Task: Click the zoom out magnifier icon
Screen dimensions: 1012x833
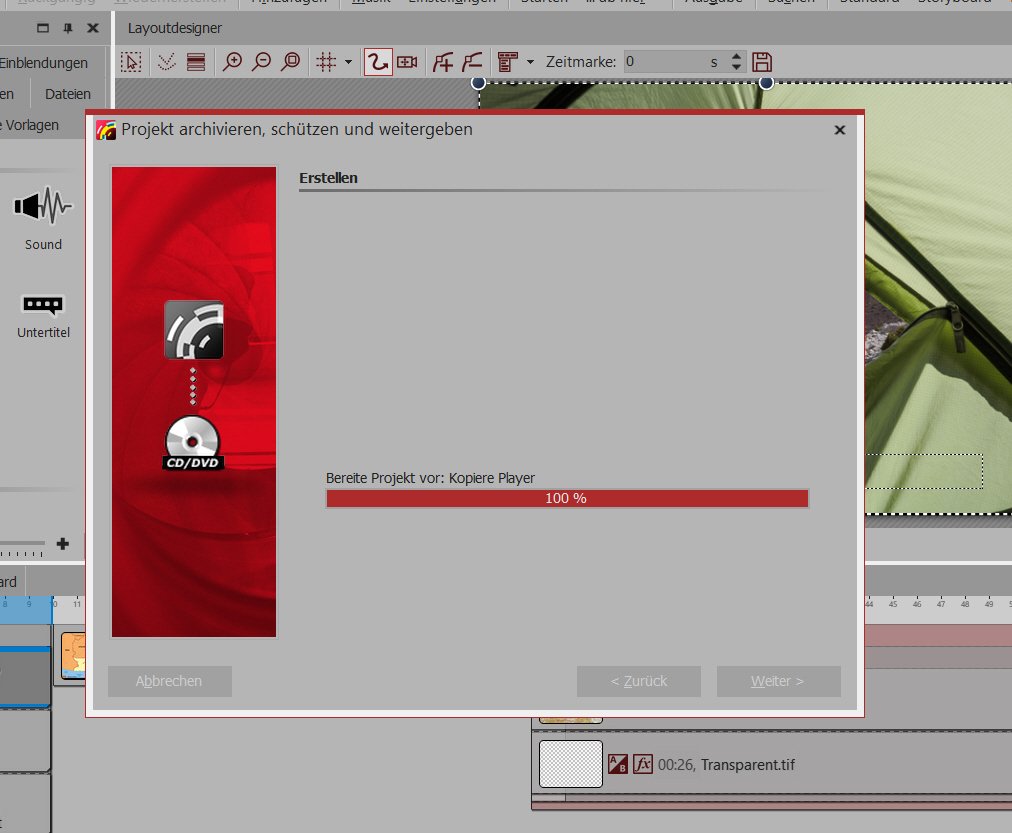Action: coord(261,62)
